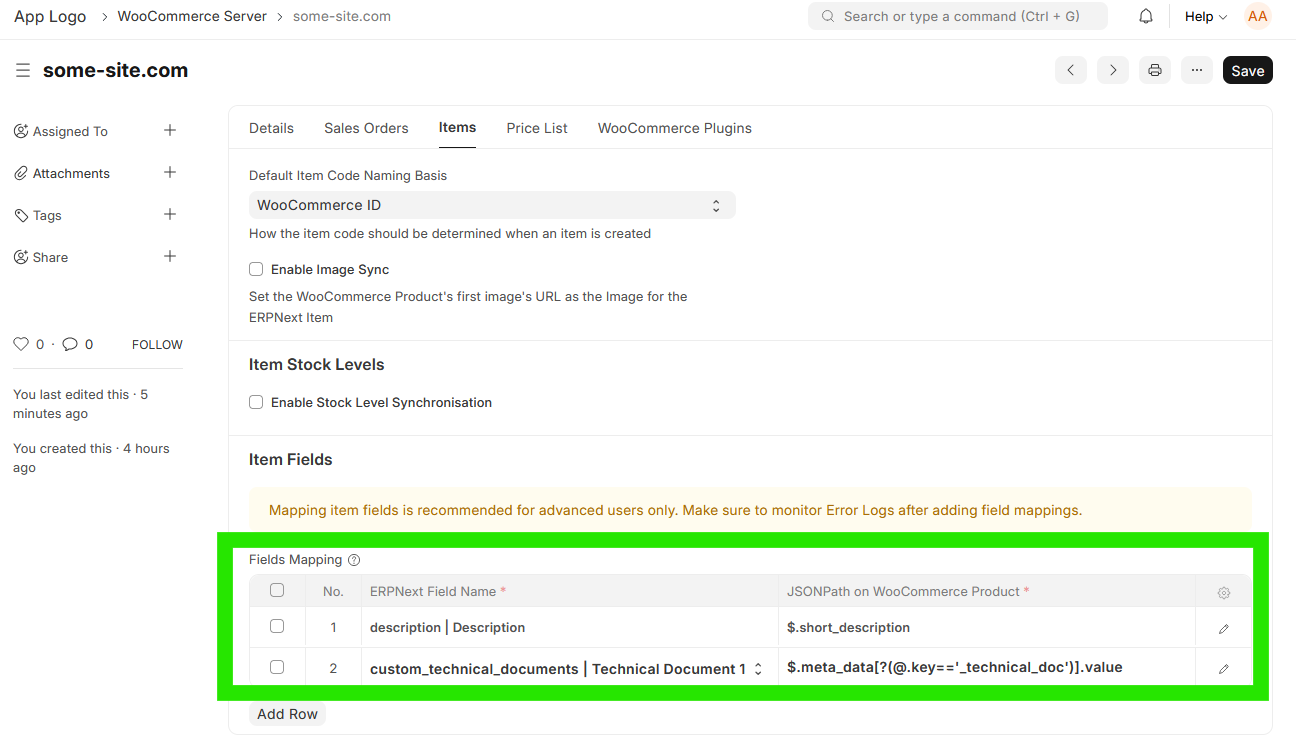Edit row 2 with pencil icon
This screenshot has height=745, width=1296.
pyautogui.click(x=1223, y=668)
